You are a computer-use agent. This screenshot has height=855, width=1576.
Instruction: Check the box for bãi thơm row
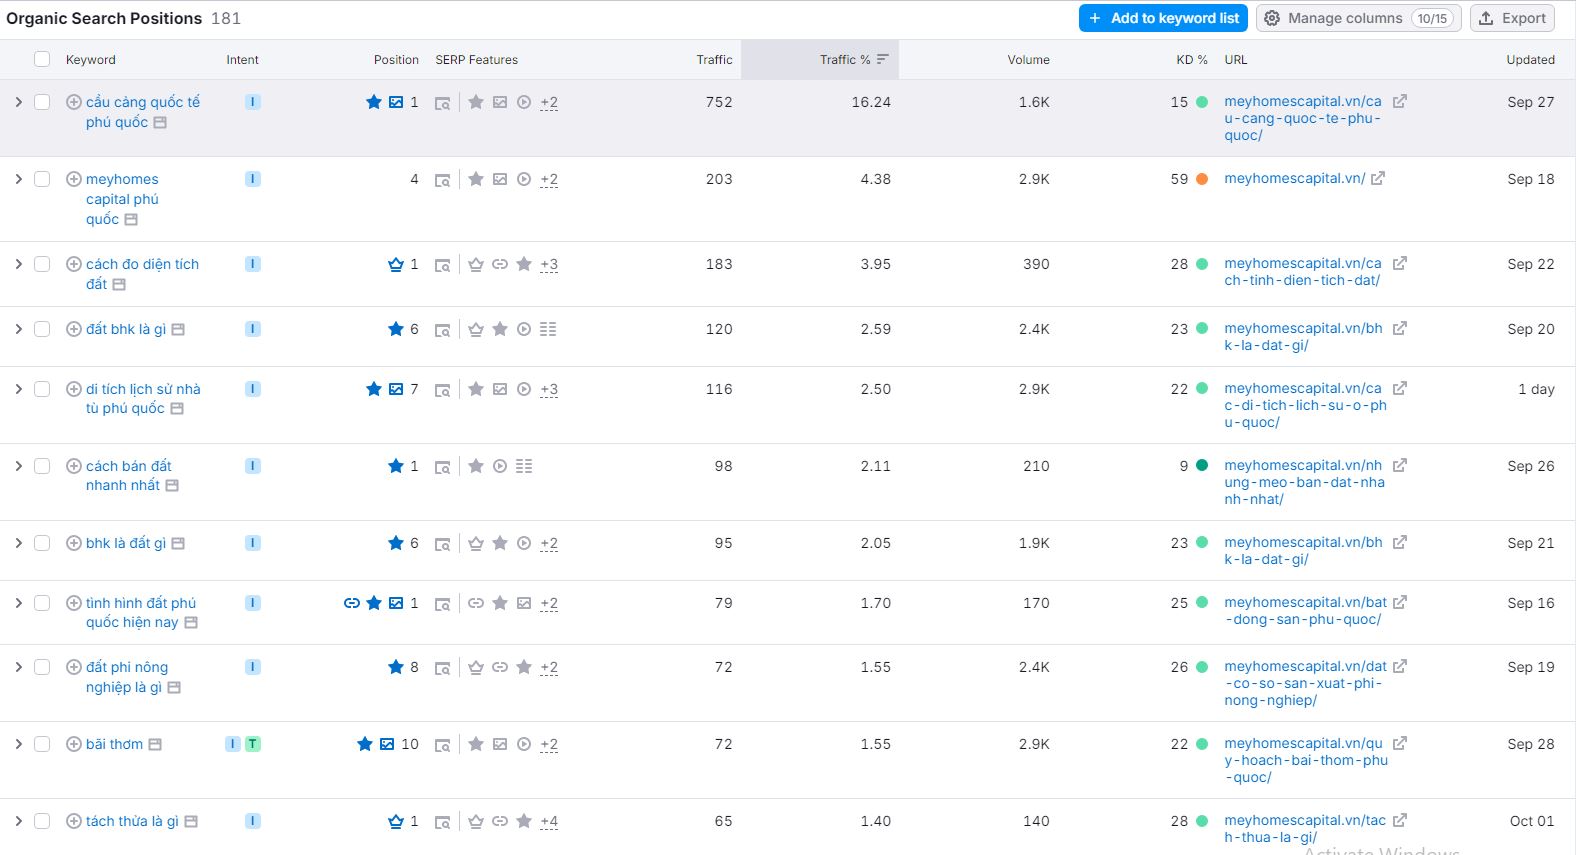coord(42,744)
